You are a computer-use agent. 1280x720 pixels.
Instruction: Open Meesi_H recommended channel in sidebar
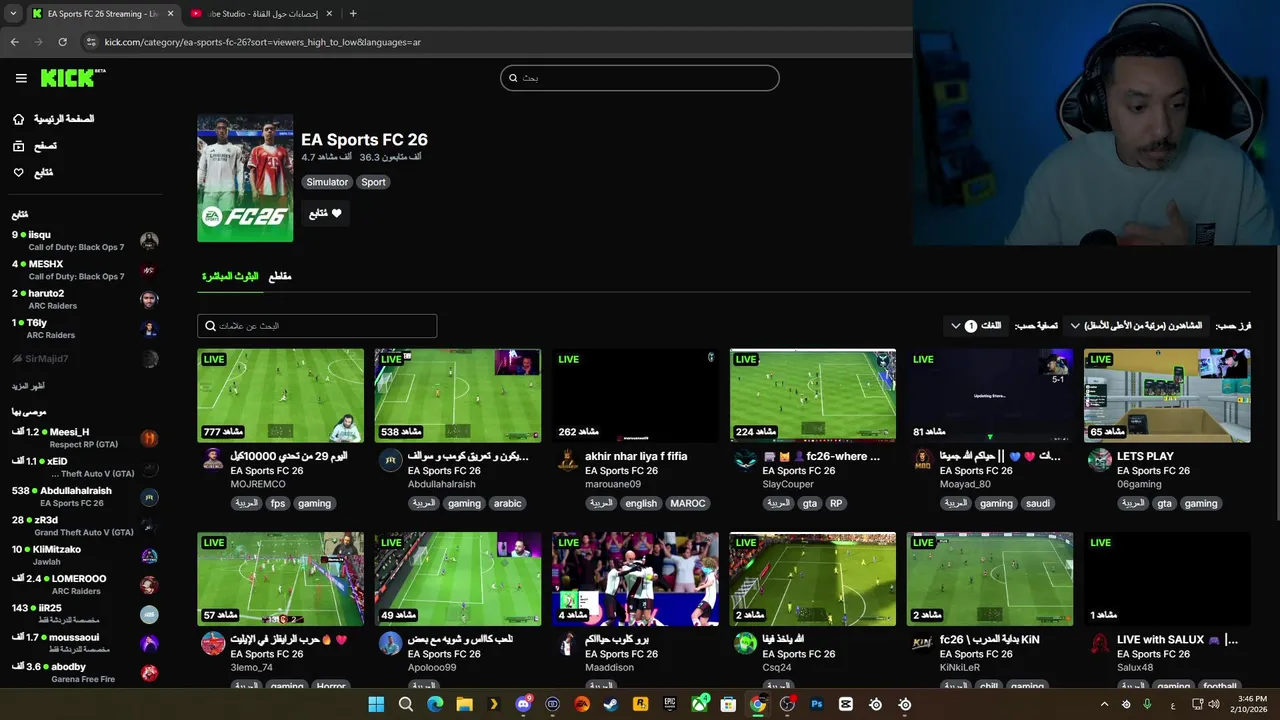pos(85,438)
